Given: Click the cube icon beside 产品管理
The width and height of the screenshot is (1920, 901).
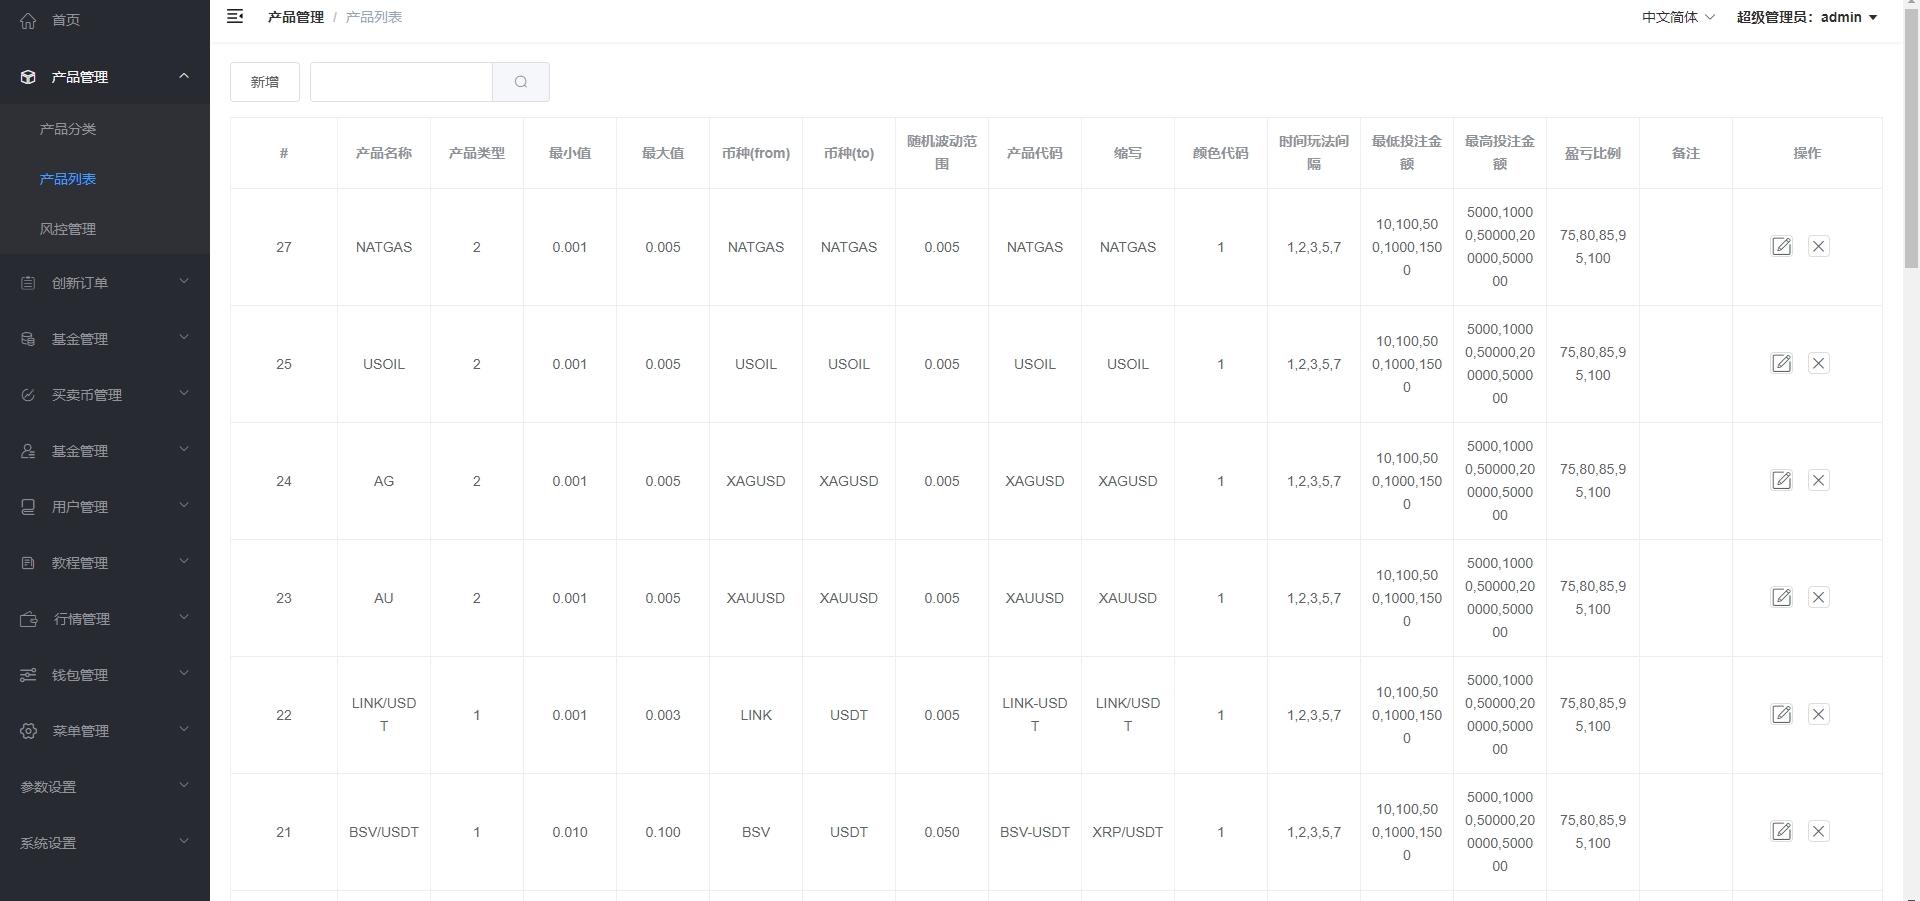Looking at the screenshot, I should pos(28,77).
